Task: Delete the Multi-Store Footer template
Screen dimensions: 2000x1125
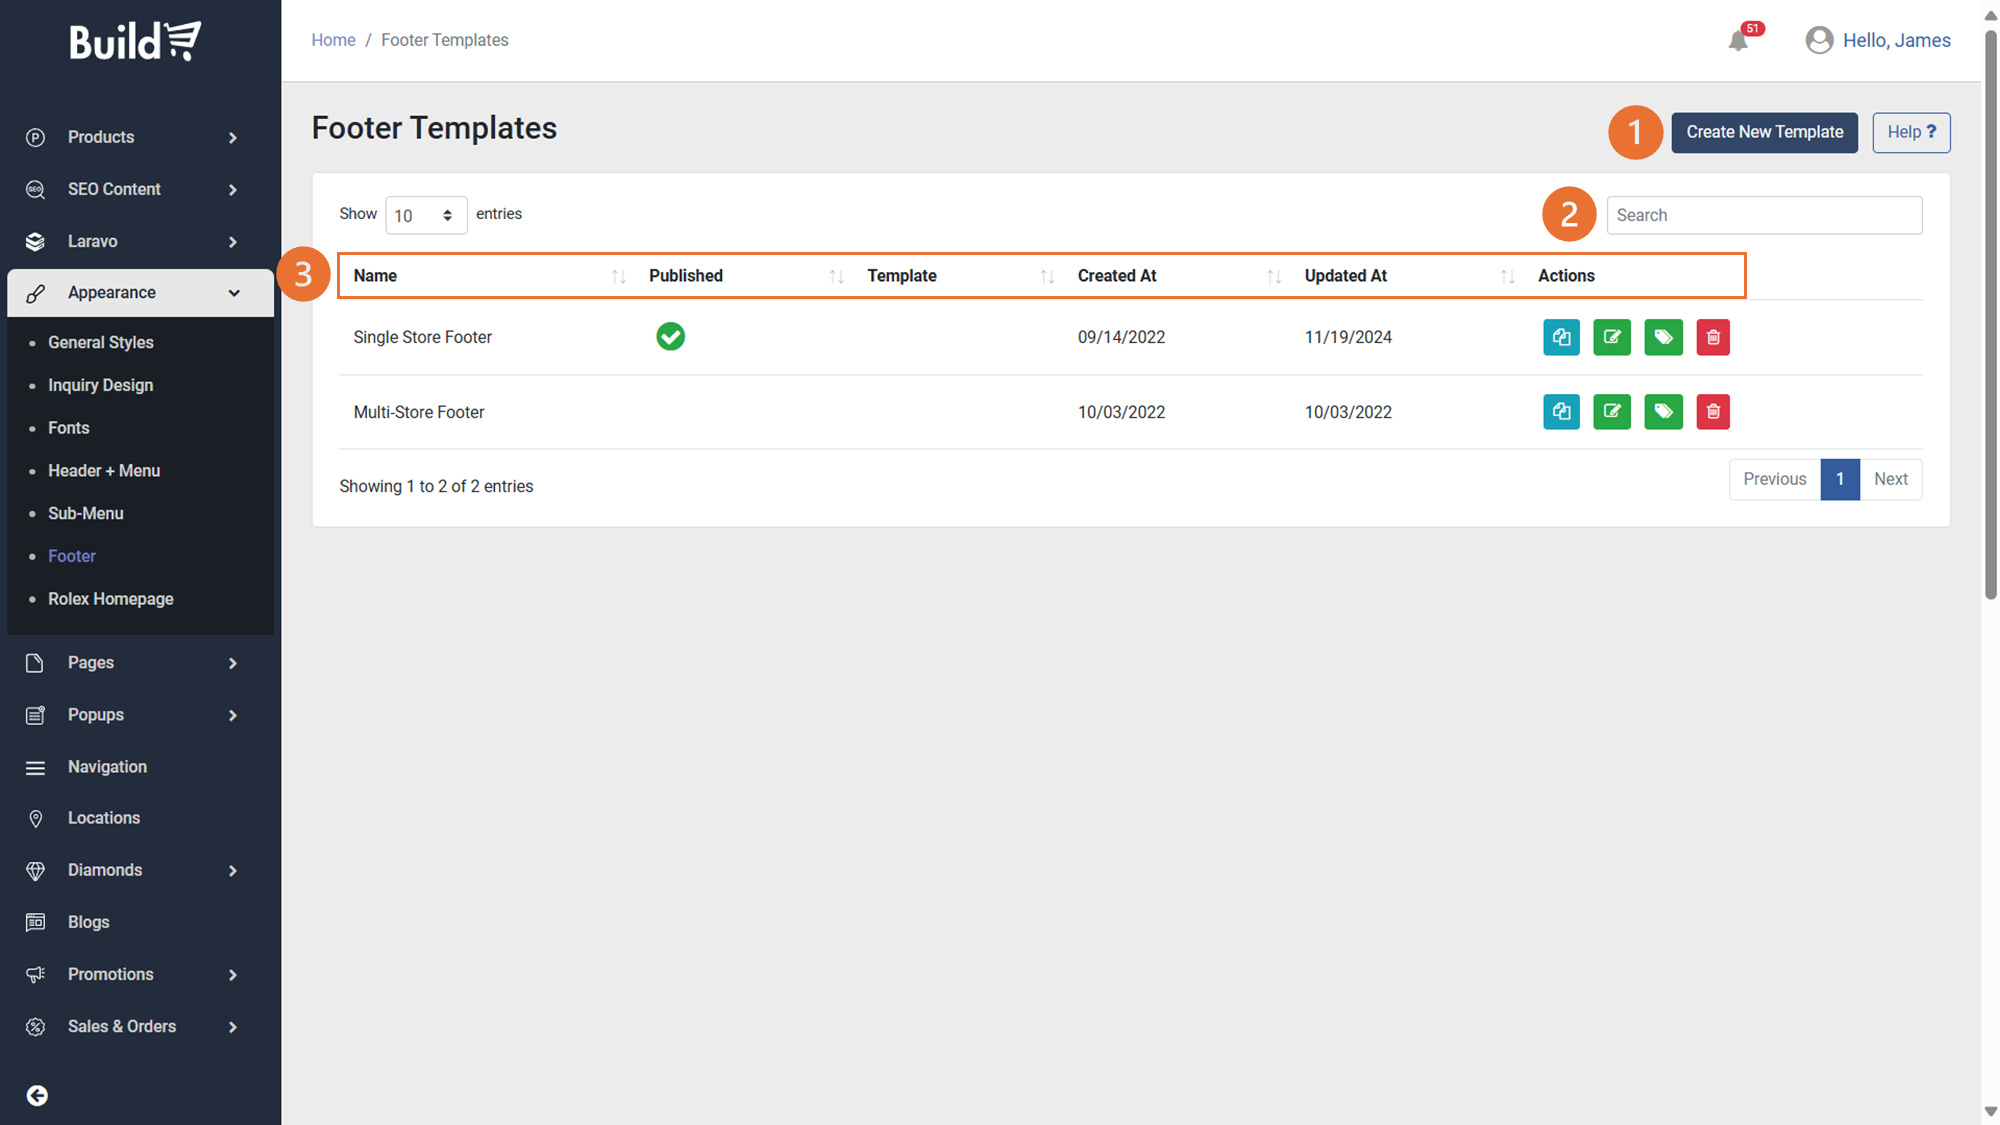Action: (x=1713, y=412)
